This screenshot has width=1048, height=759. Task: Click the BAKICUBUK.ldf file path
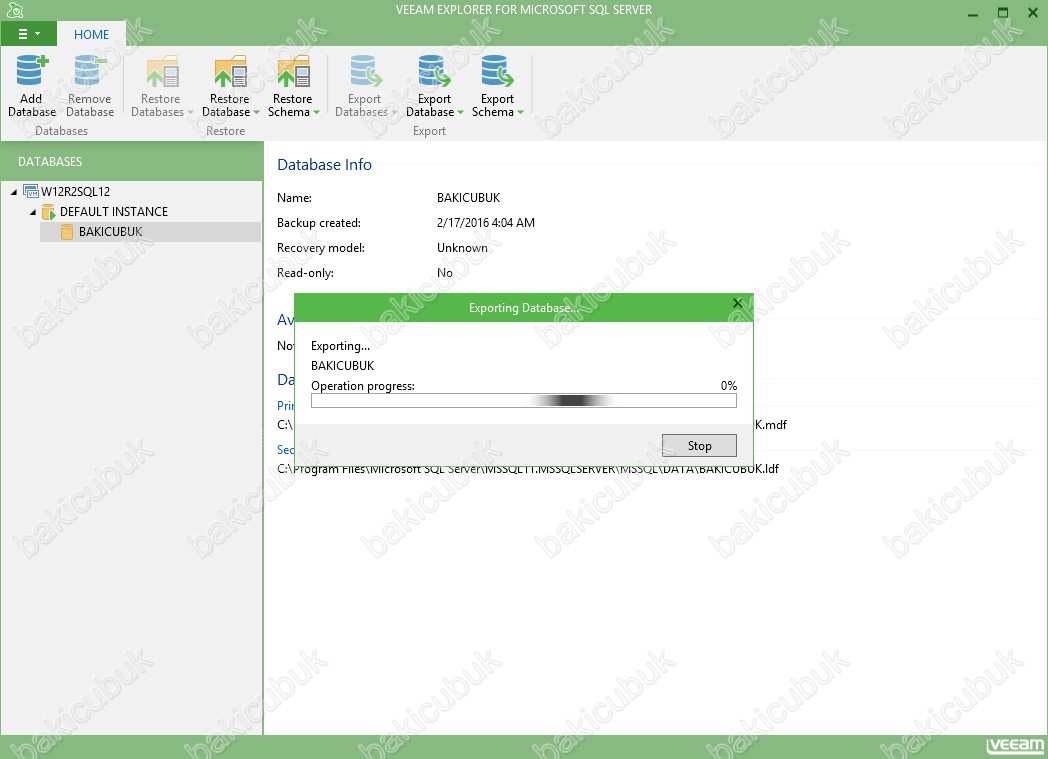[x=528, y=469]
